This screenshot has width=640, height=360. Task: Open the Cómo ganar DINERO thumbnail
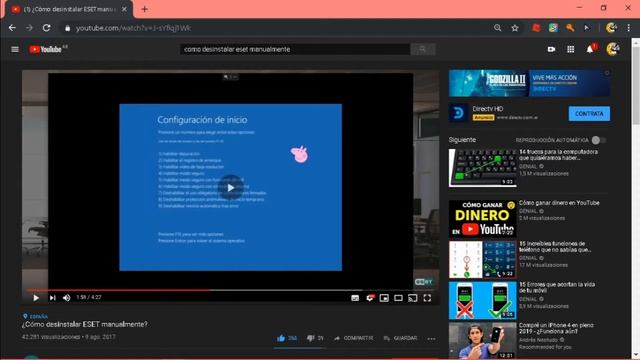point(482,219)
